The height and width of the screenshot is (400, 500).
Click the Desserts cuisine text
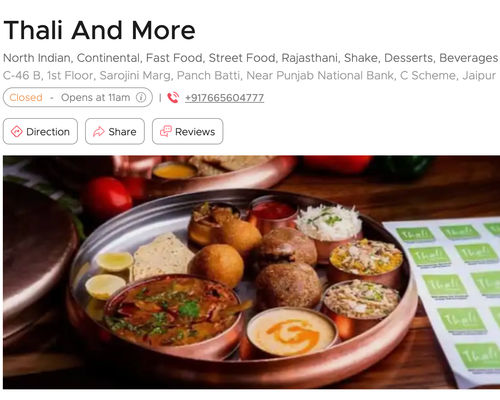[x=408, y=58]
